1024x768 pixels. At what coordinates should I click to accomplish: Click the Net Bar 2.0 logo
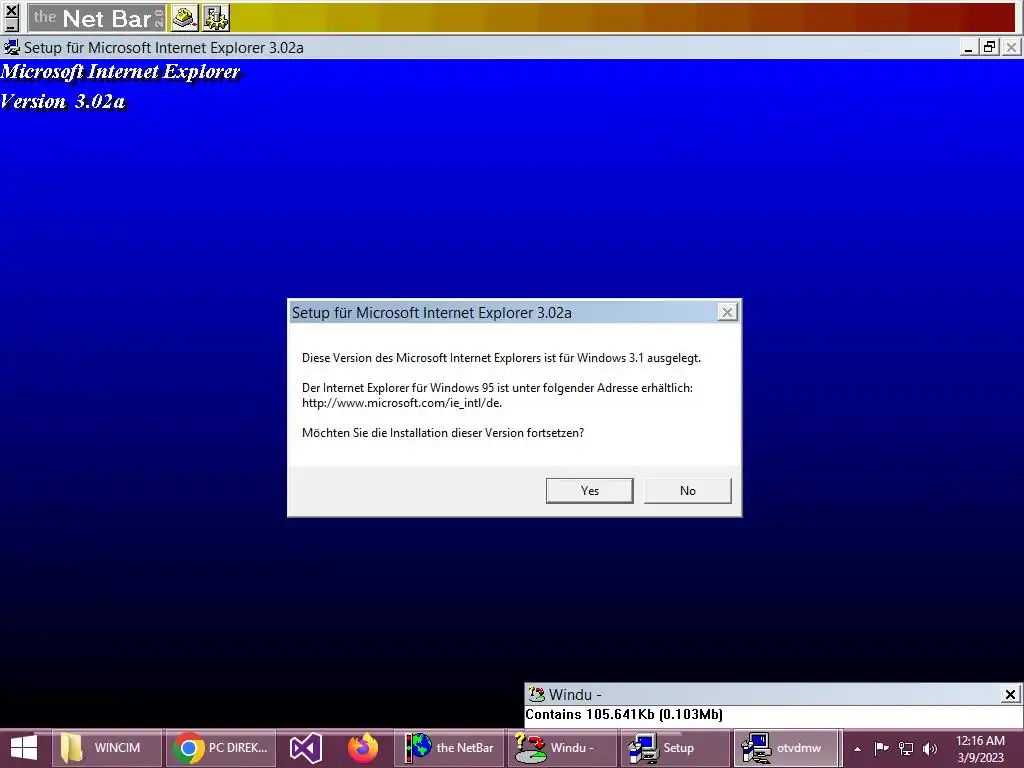[97, 18]
